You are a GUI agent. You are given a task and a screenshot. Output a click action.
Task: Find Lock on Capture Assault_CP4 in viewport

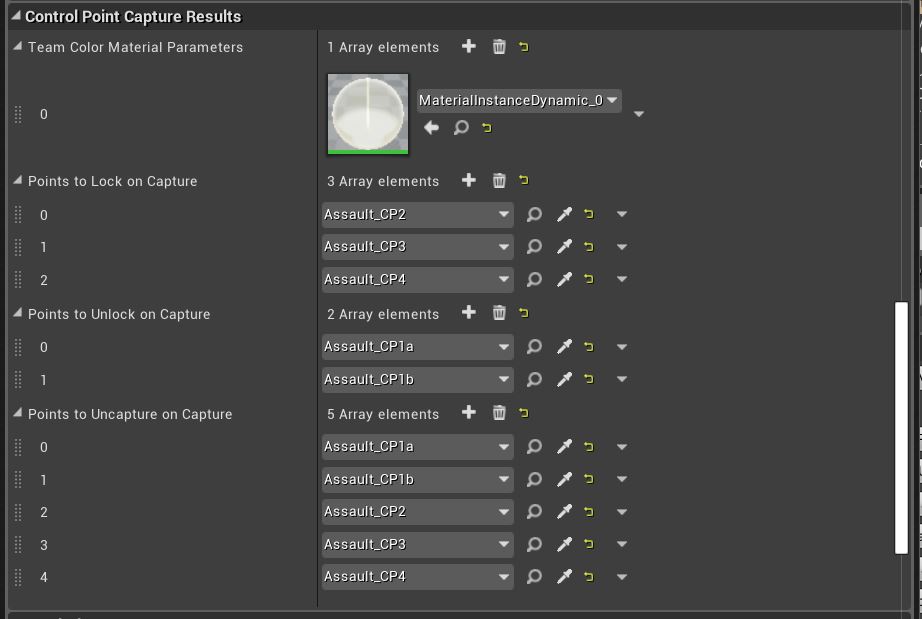click(x=534, y=279)
